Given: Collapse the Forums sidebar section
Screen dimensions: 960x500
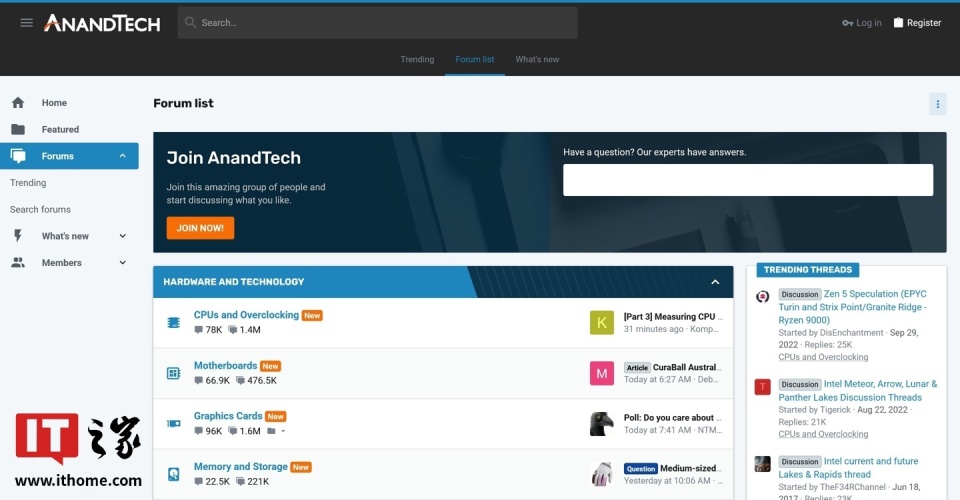Looking at the screenshot, I should [123, 156].
